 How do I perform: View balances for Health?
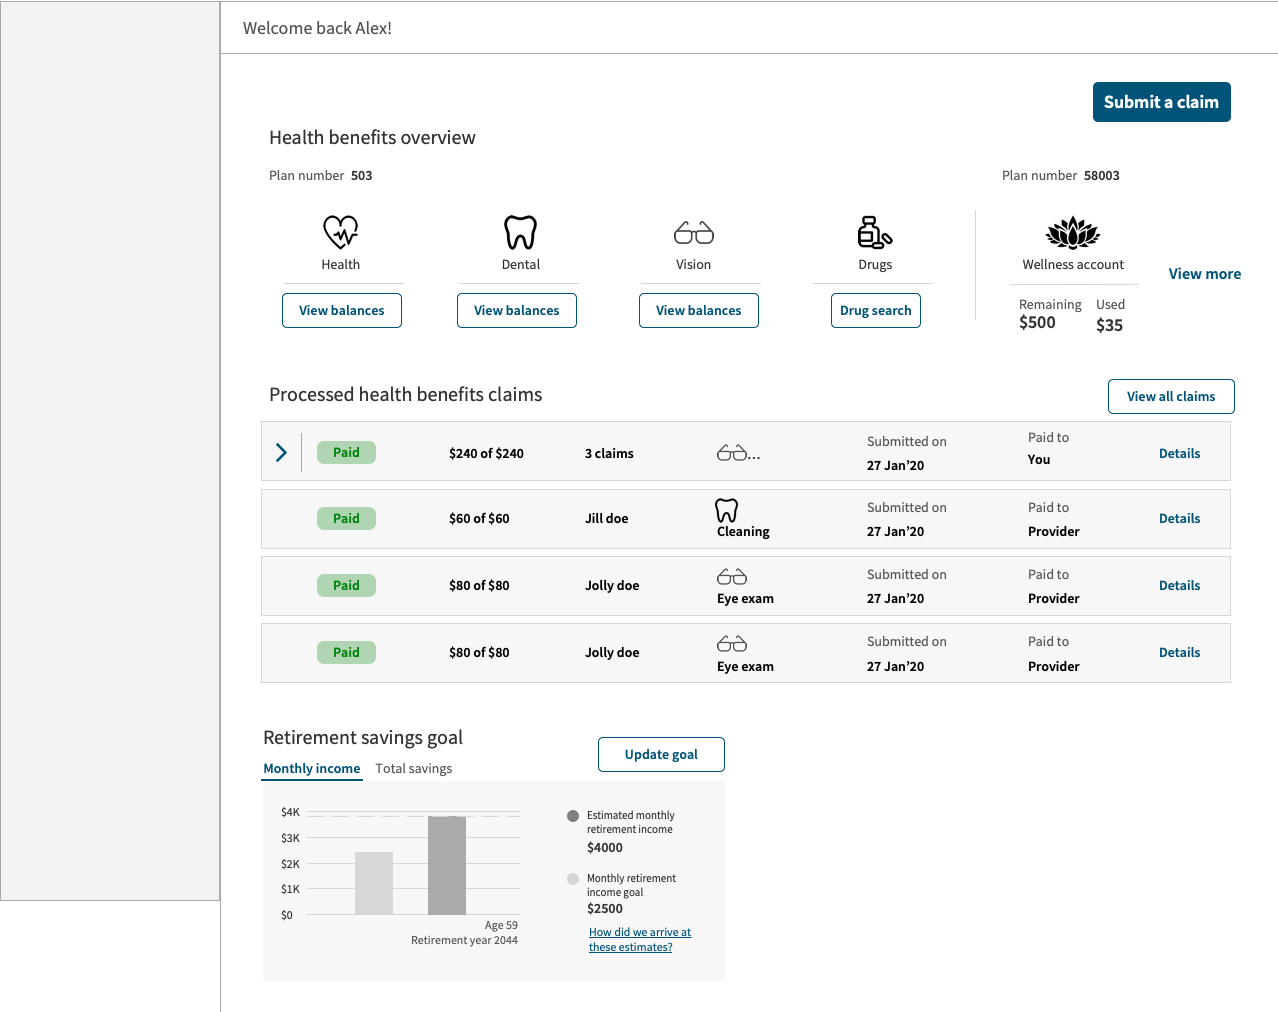tap(342, 310)
